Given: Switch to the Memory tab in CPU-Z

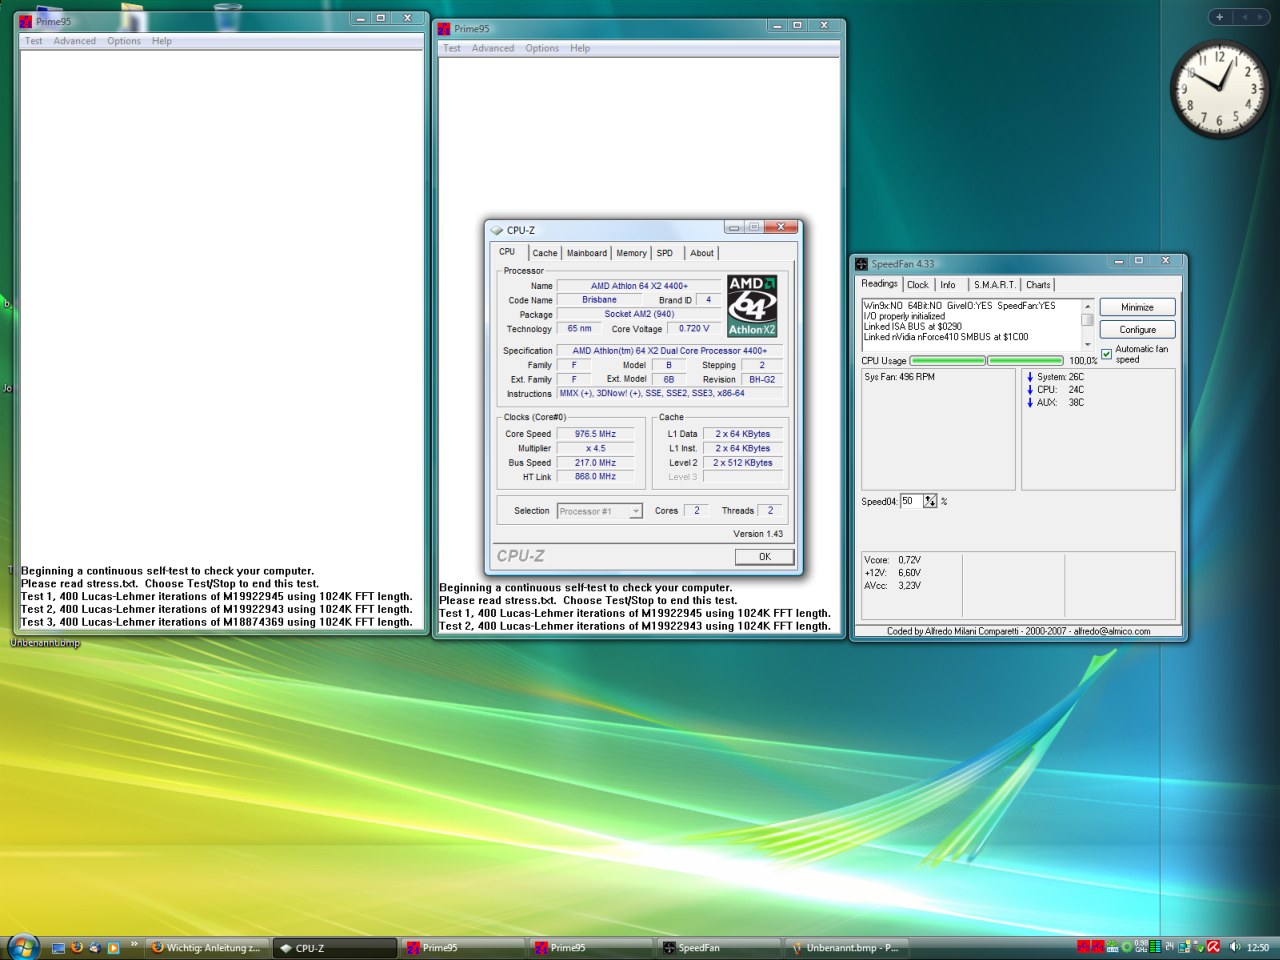Looking at the screenshot, I should pos(631,253).
